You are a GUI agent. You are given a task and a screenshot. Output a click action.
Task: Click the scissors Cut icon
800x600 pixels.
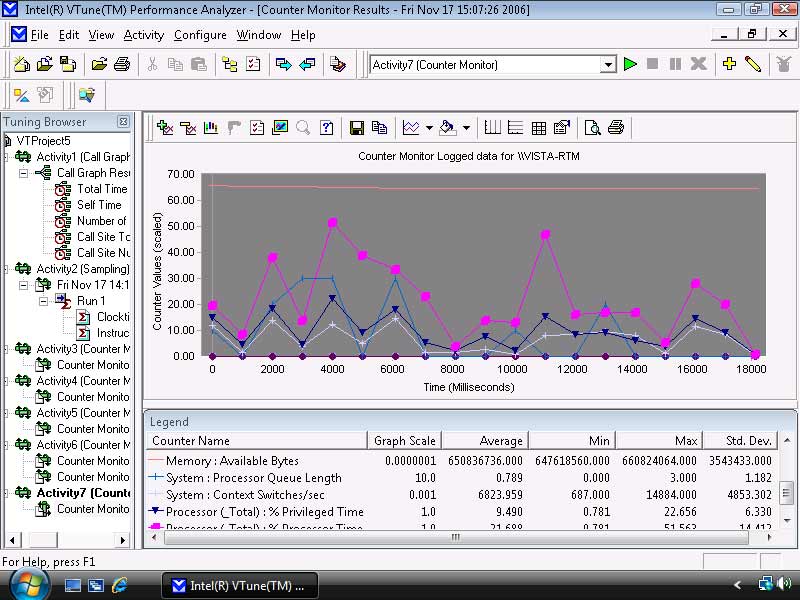[x=152, y=64]
